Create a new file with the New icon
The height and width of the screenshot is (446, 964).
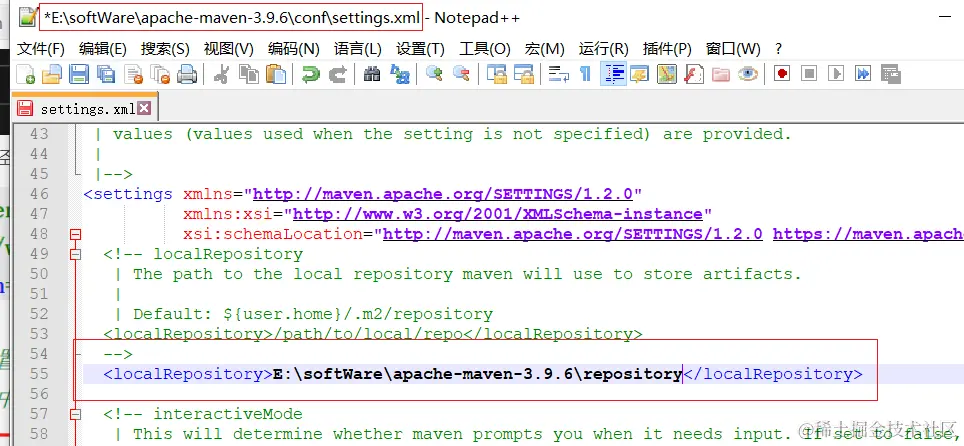[x=26, y=74]
